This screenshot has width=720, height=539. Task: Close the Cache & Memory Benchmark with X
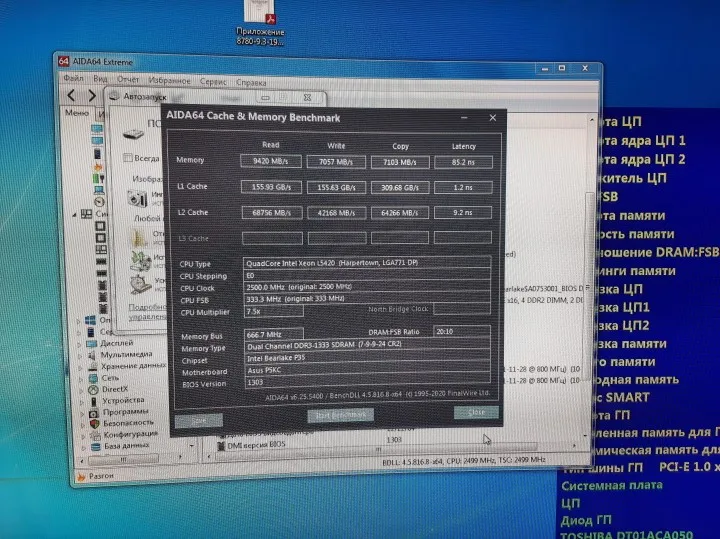(x=492, y=118)
